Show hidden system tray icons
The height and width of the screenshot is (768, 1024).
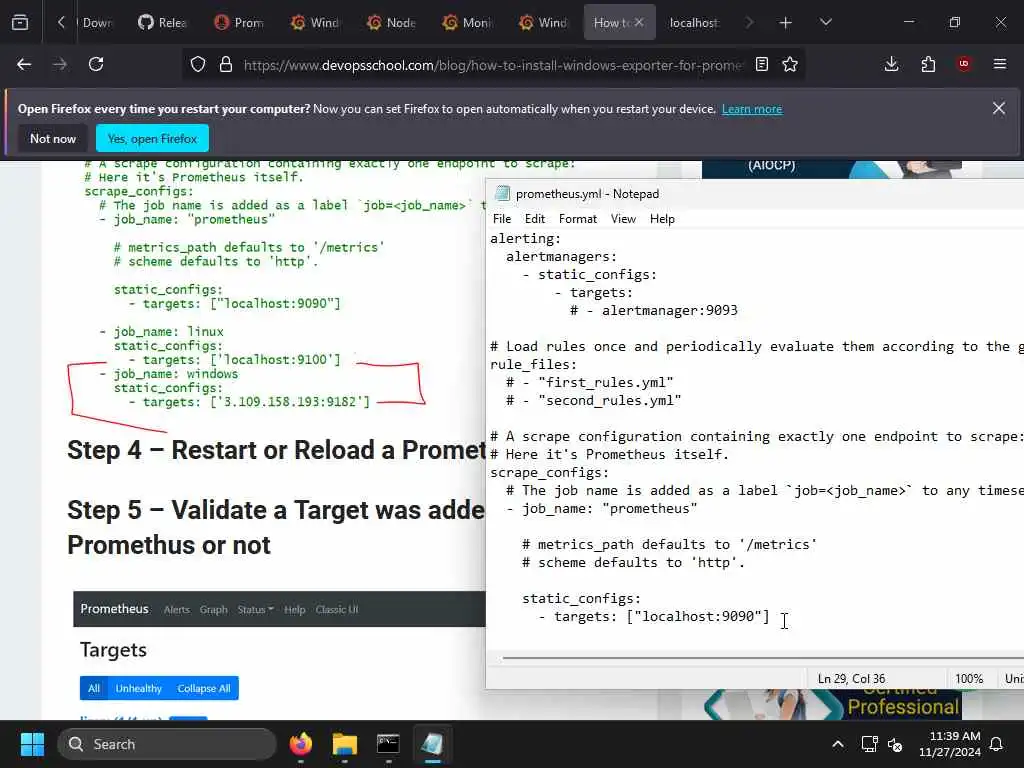[838, 744]
